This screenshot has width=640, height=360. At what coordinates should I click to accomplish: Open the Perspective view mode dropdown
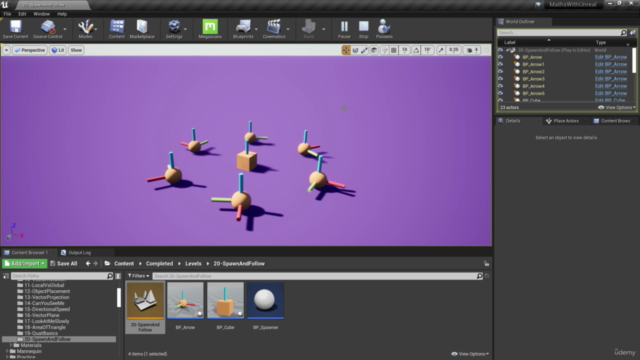[29, 50]
